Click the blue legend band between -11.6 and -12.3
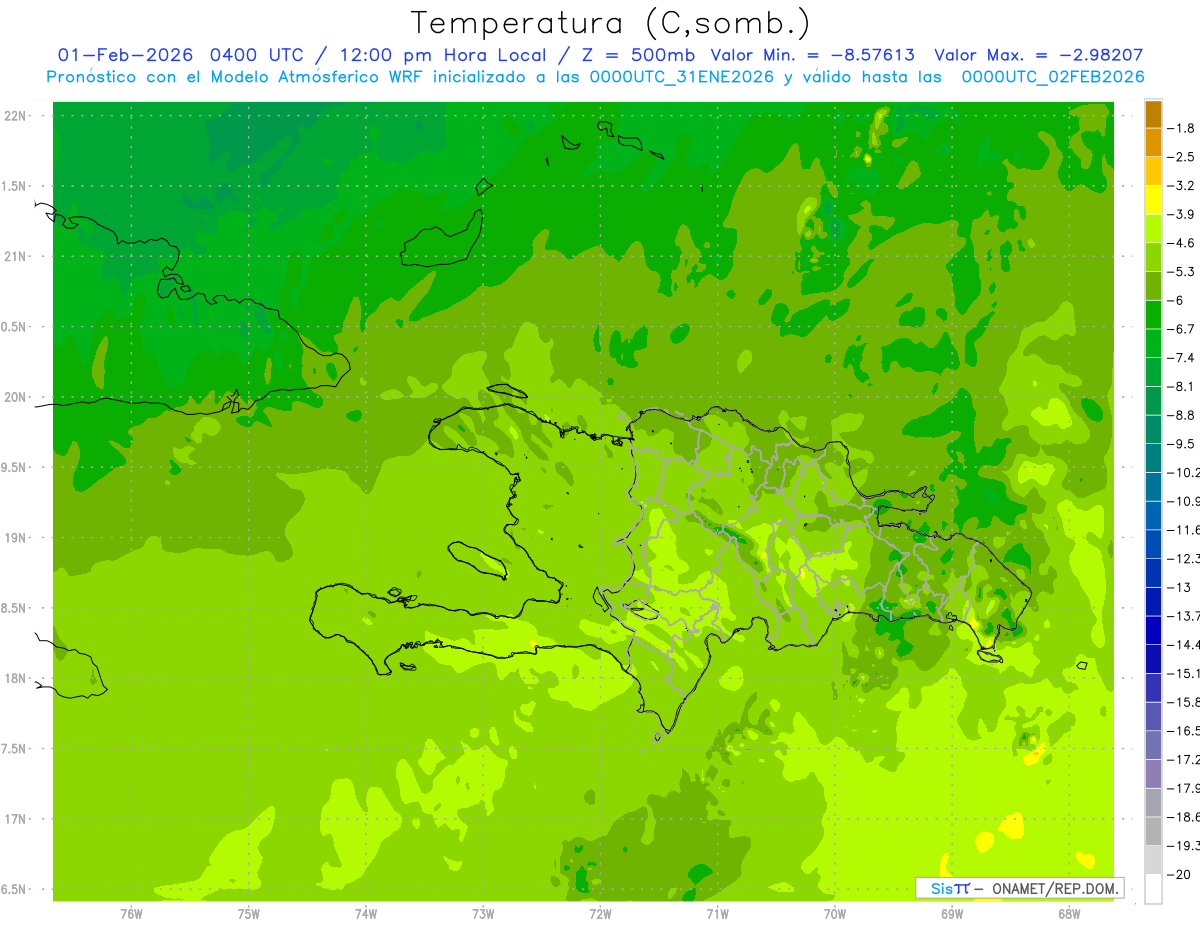The height and width of the screenshot is (927, 1200). click(x=1153, y=544)
